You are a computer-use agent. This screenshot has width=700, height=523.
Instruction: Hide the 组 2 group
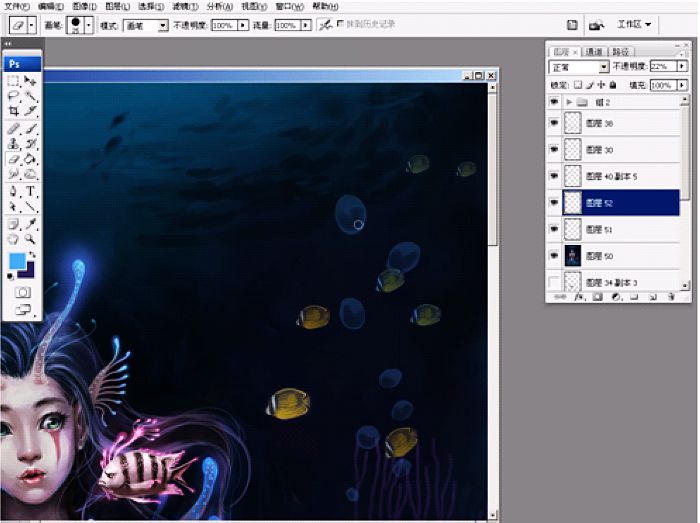554,102
